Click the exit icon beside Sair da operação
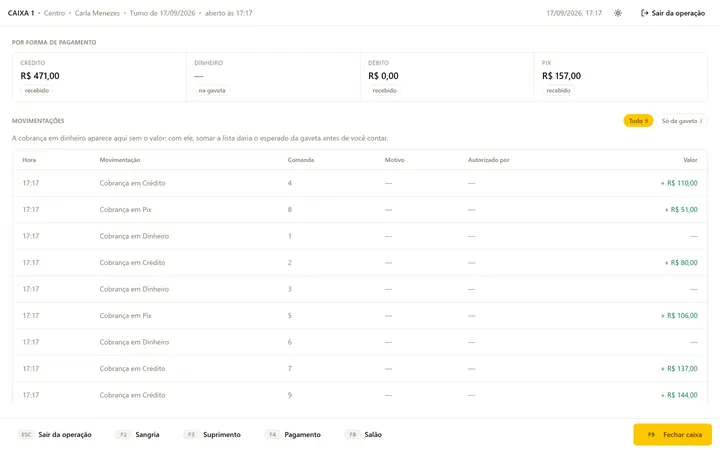 click(645, 13)
